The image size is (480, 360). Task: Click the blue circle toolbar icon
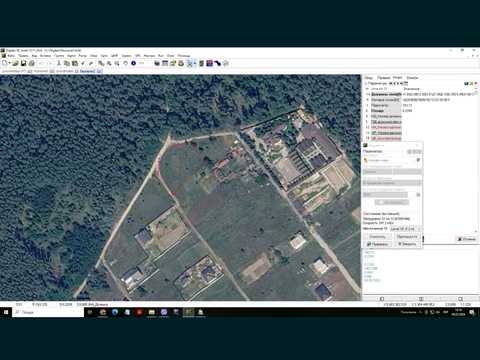133,63
